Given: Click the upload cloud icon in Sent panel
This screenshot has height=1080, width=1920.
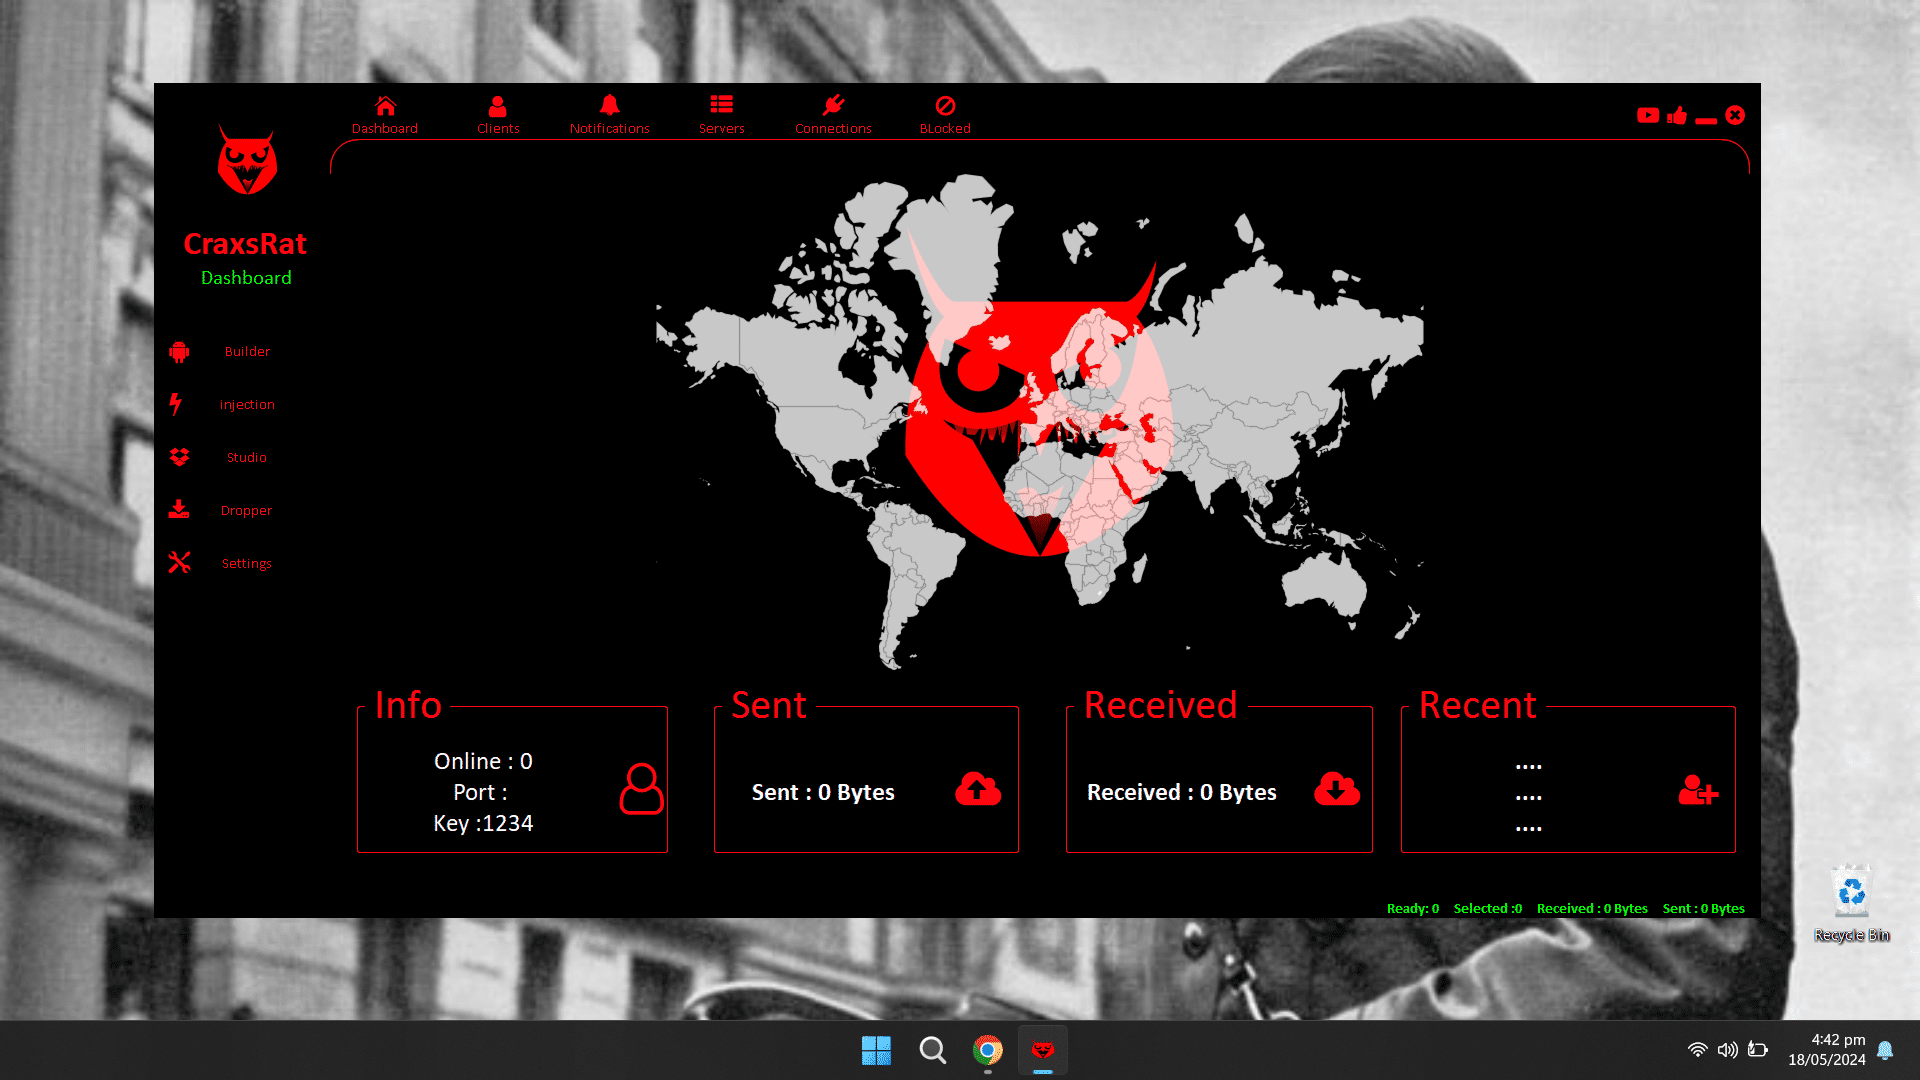Looking at the screenshot, I should (x=977, y=790).
